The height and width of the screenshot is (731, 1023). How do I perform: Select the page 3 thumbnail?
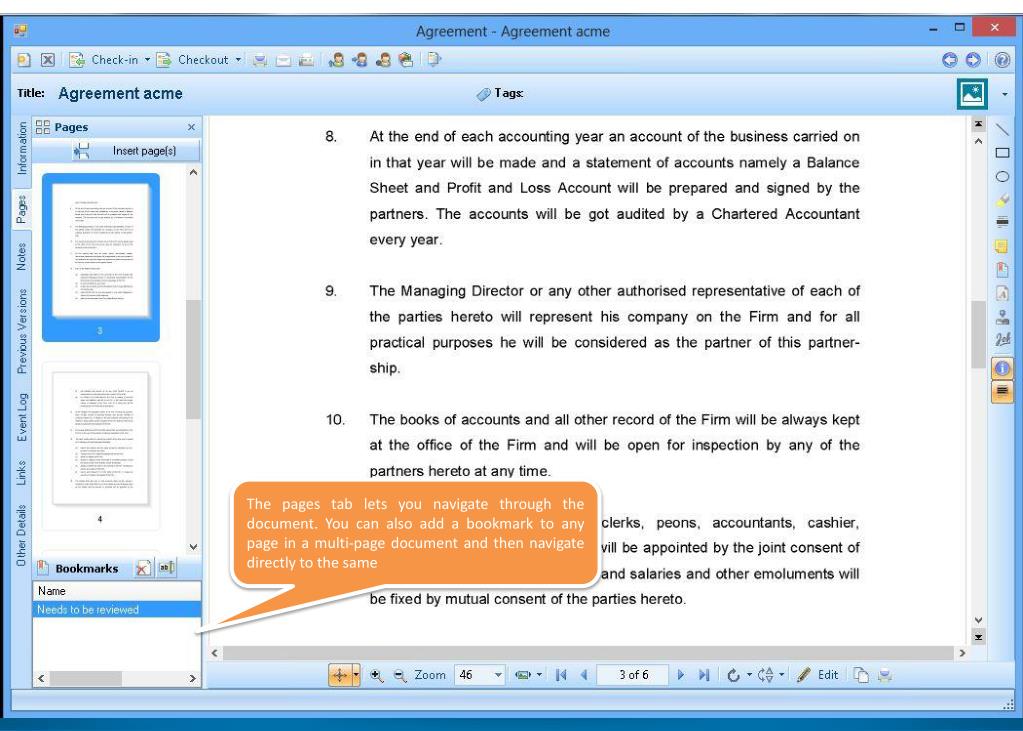click(x=100, y=257)
